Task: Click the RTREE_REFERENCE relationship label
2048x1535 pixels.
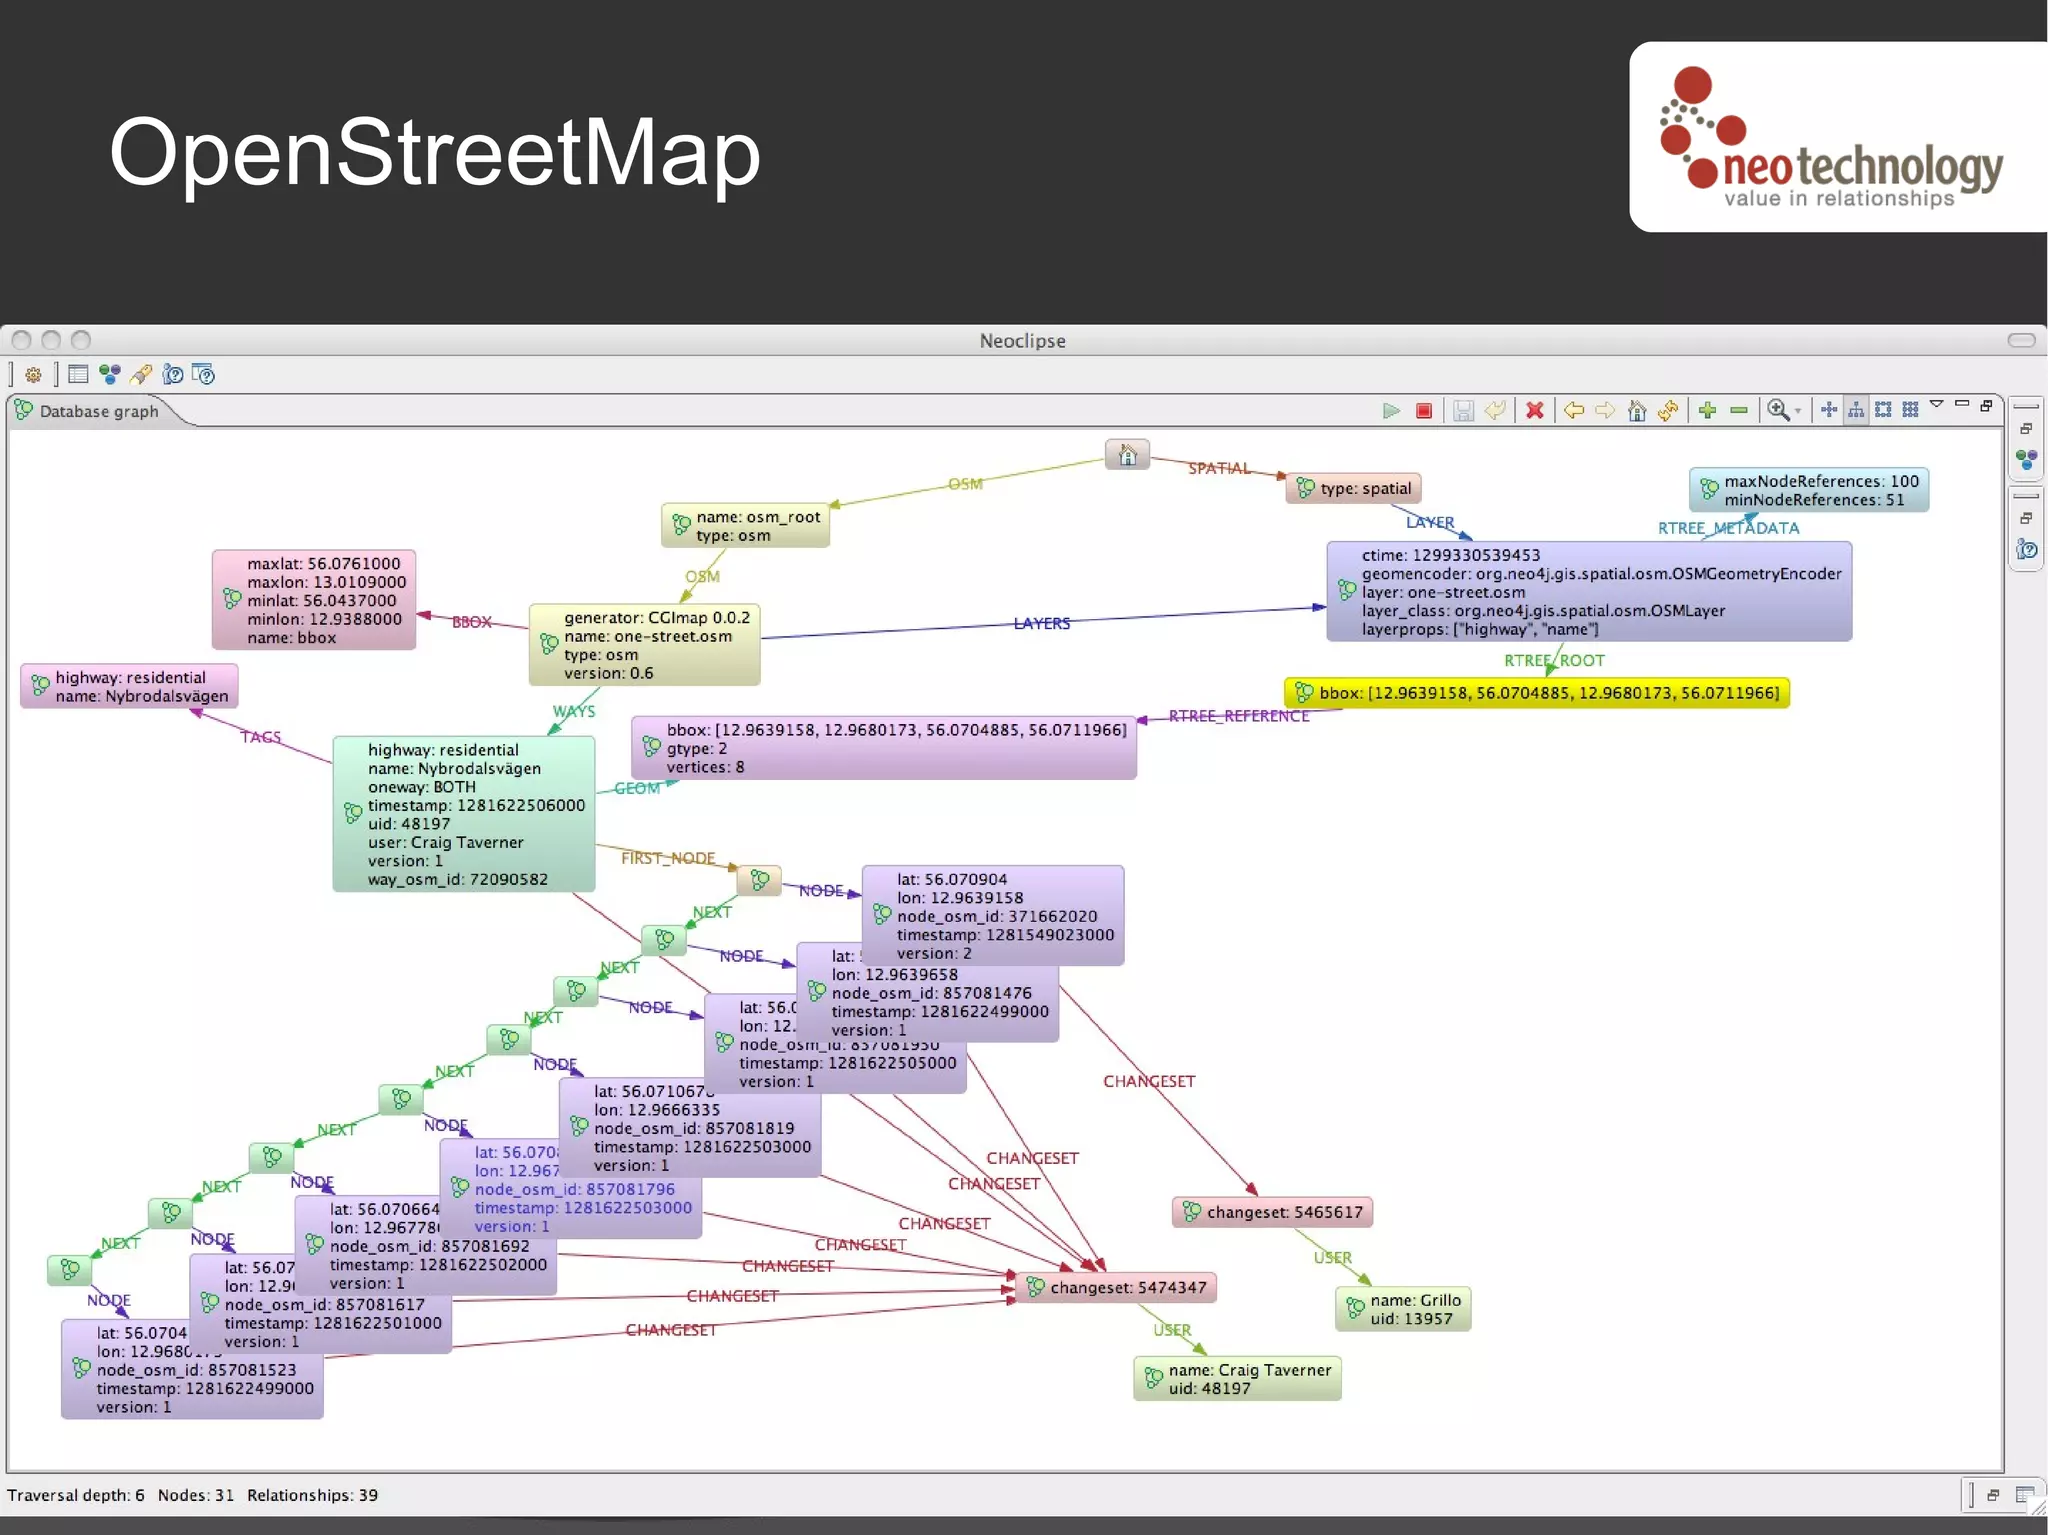Action: 1239,716
